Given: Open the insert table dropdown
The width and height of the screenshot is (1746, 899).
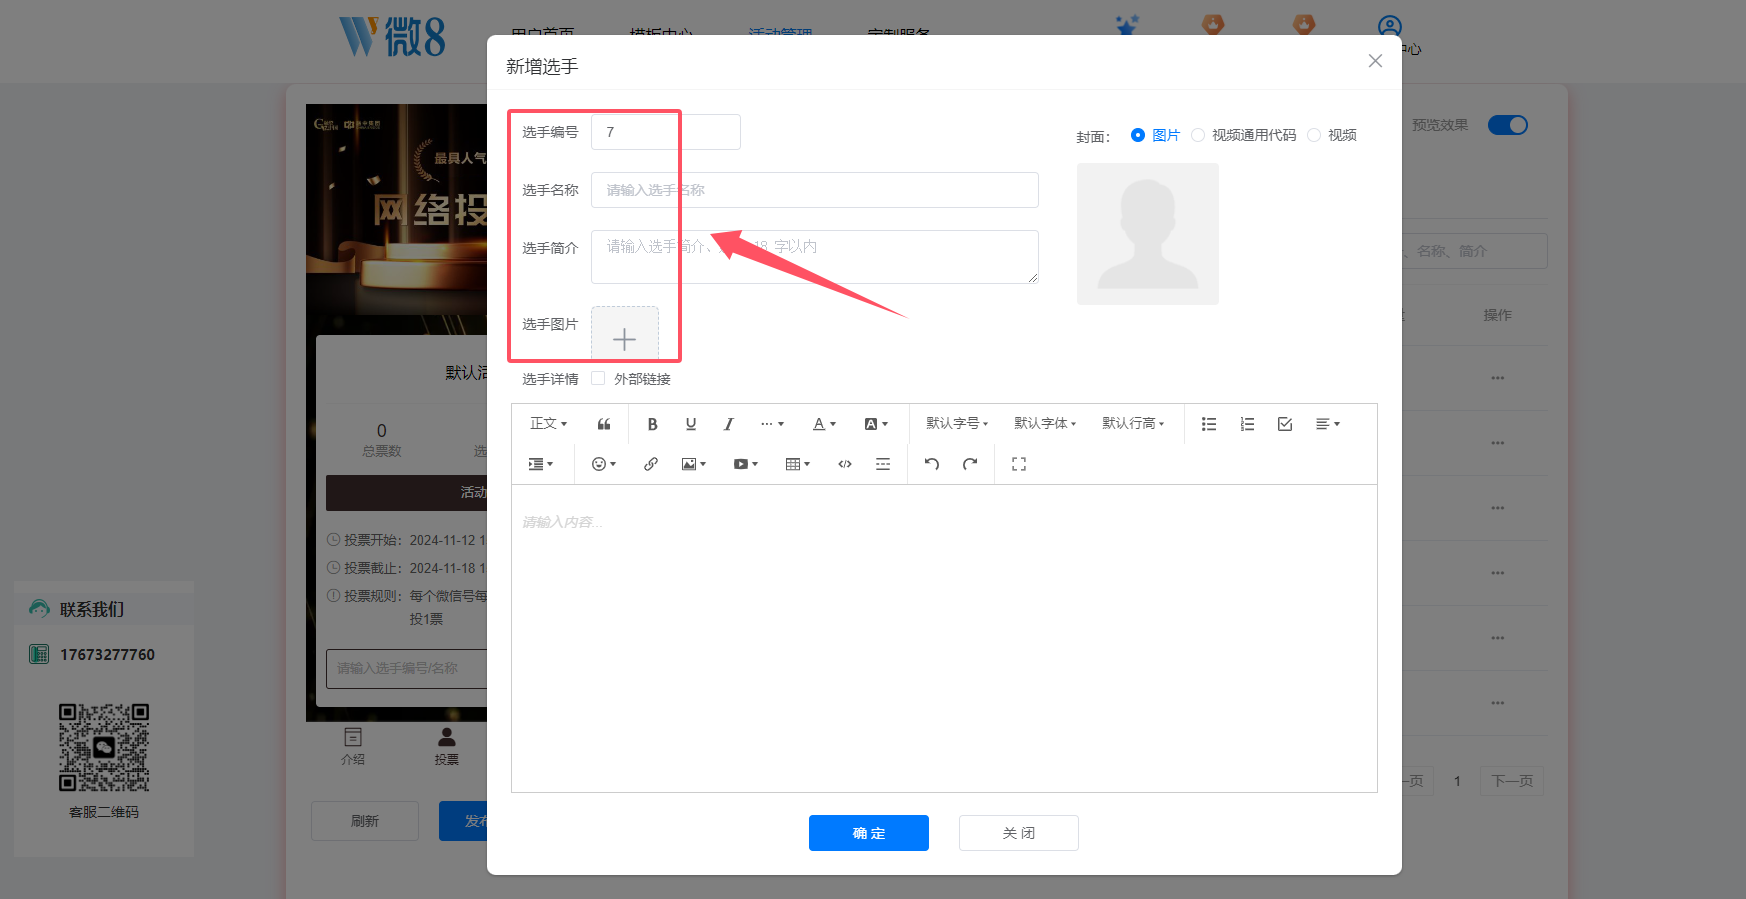Looking at the screenshot, I should coord(798,464).
